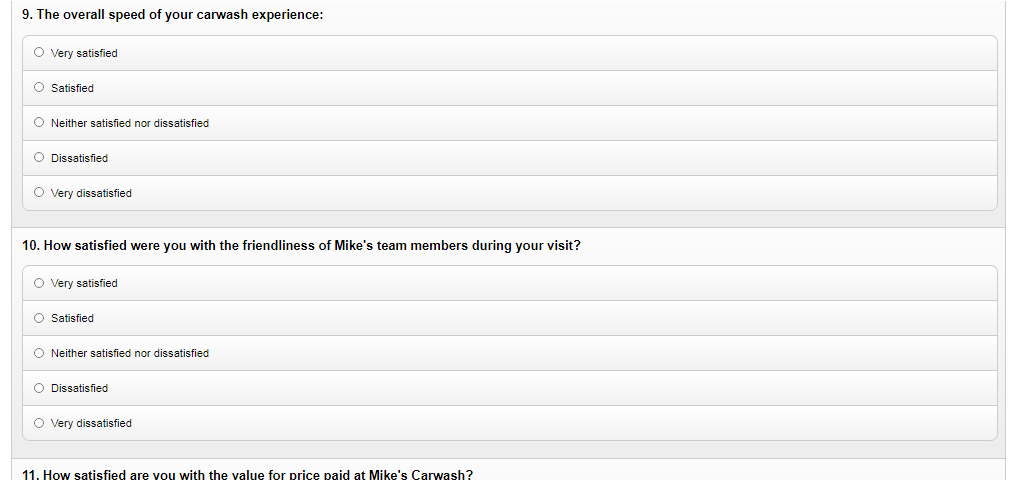
Task: Pick 'Dissatisfied' radio for overall speed question
Action: (39, 158)
